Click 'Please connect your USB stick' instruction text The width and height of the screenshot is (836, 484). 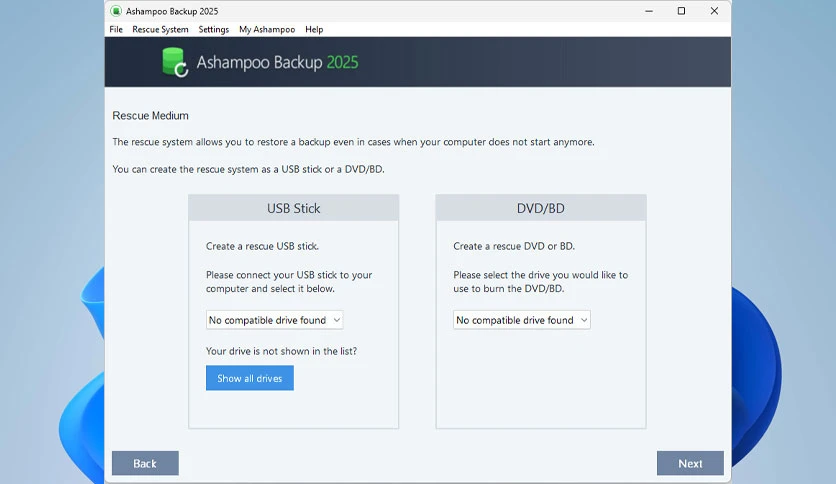click(289, 281)
